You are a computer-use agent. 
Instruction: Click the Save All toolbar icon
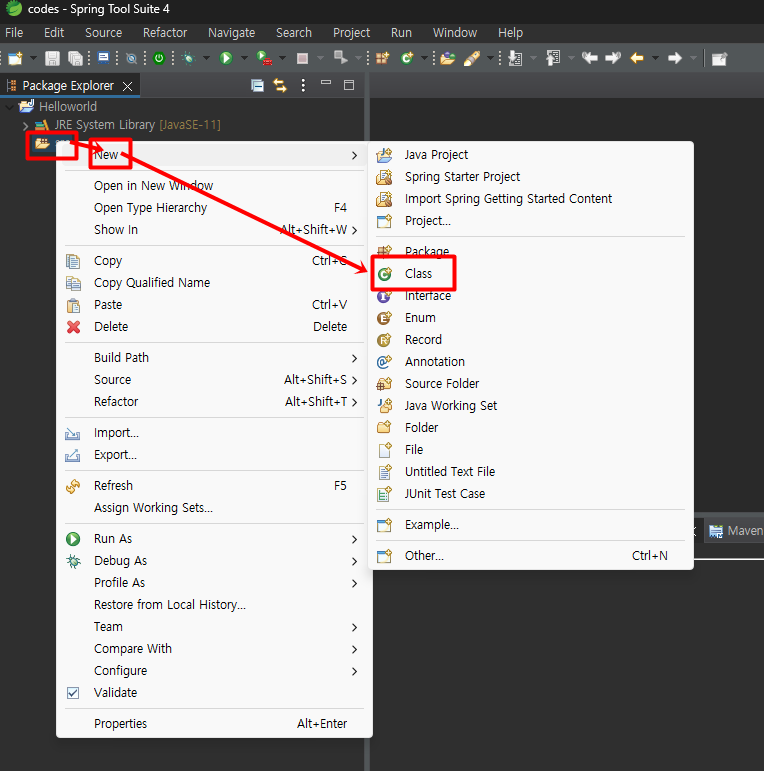[x=75, y=59]
